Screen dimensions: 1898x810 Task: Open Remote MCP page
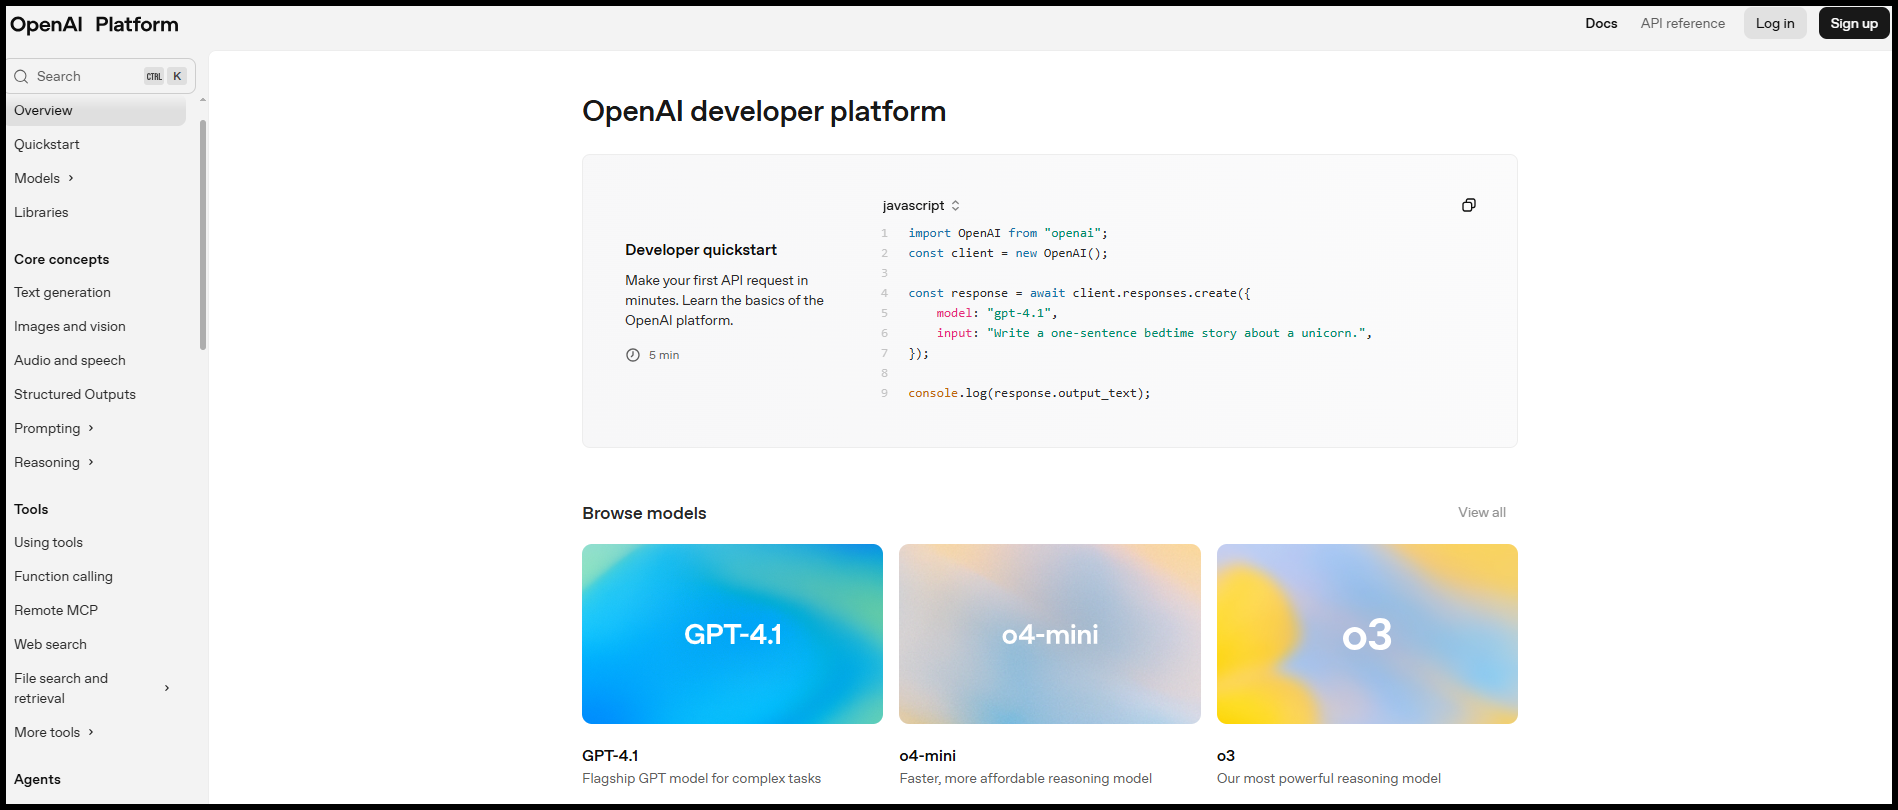pos(56,610)
